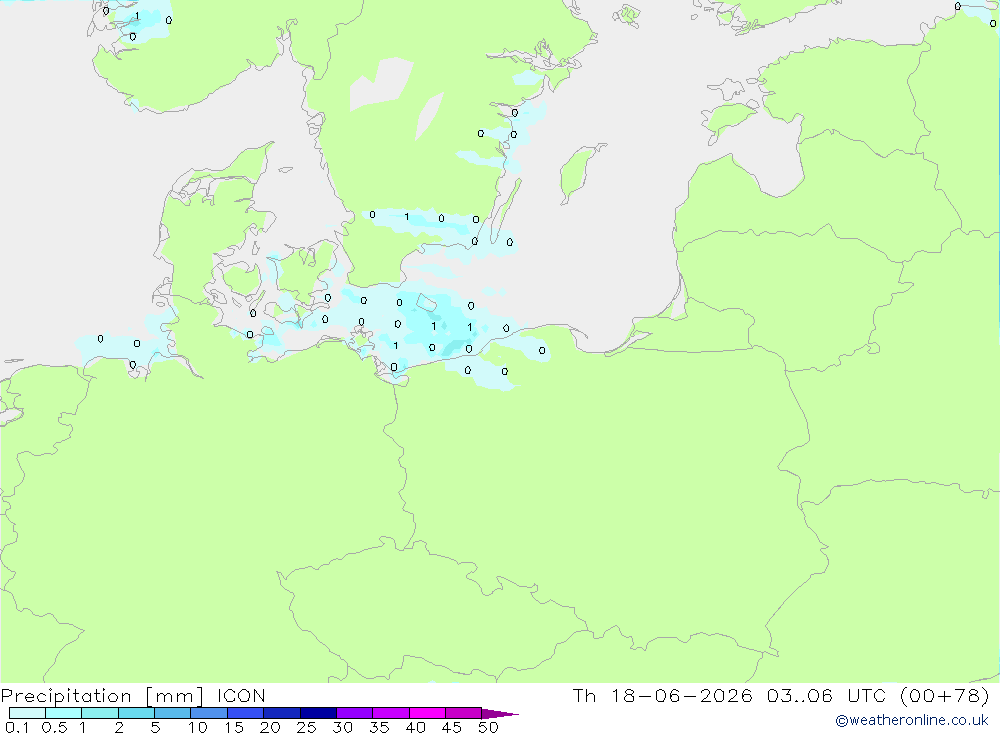Click the legend value "20"

tap(270, 727)
